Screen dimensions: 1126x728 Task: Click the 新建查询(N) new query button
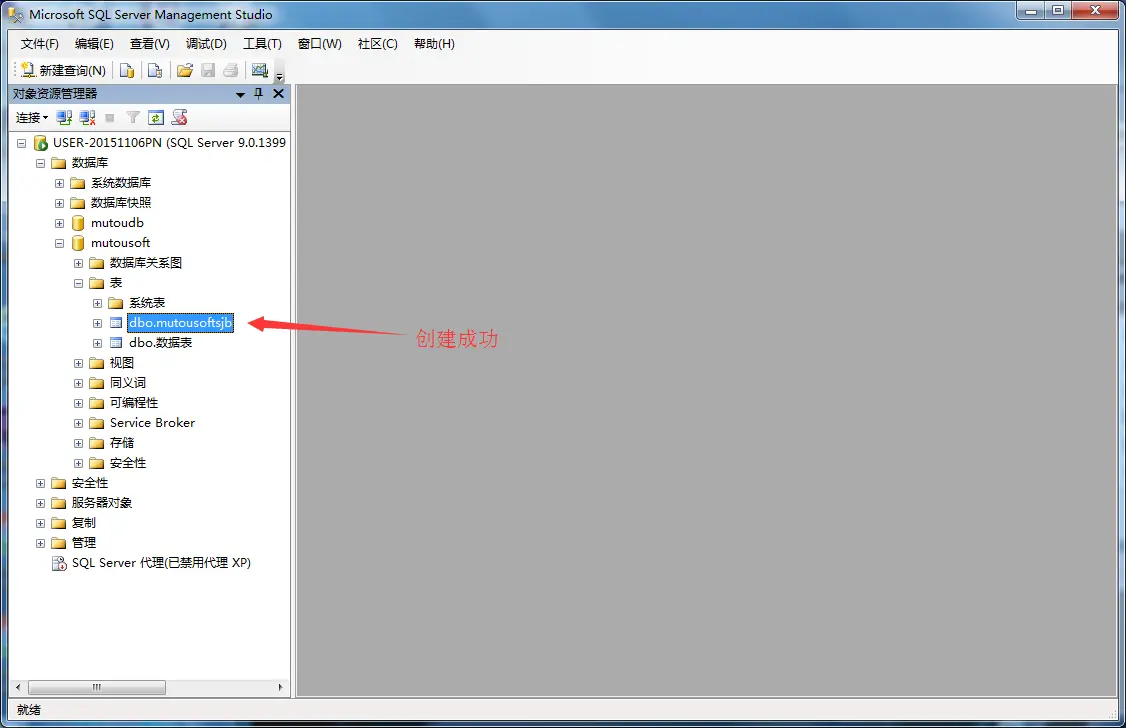pos(63,70)
